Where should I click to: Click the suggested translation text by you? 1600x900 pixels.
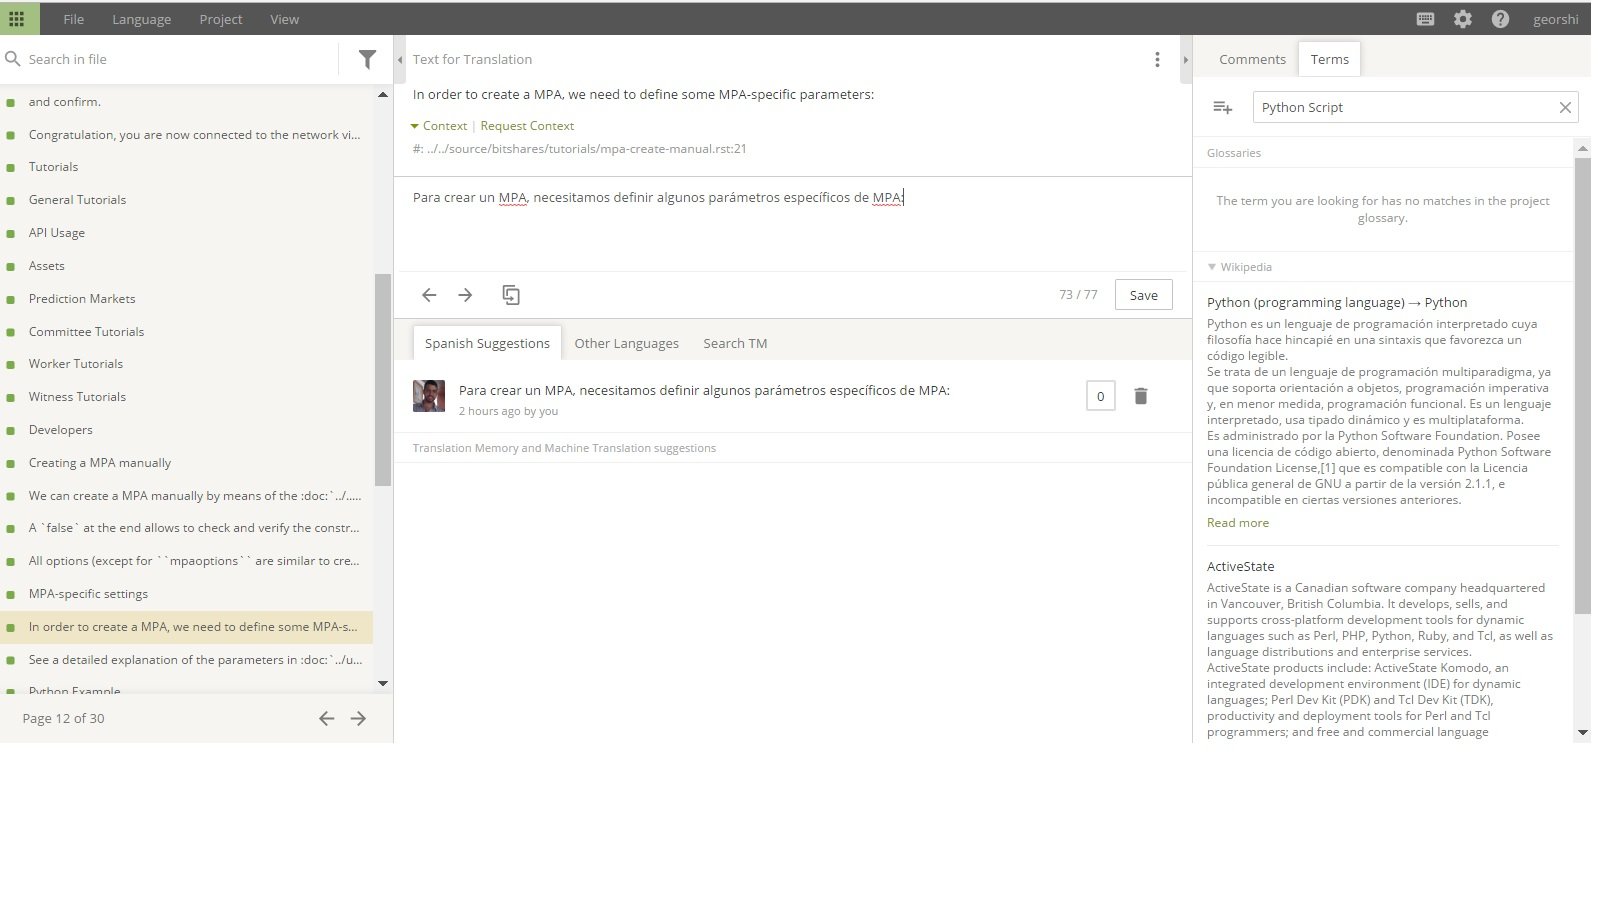pos(704,390)
